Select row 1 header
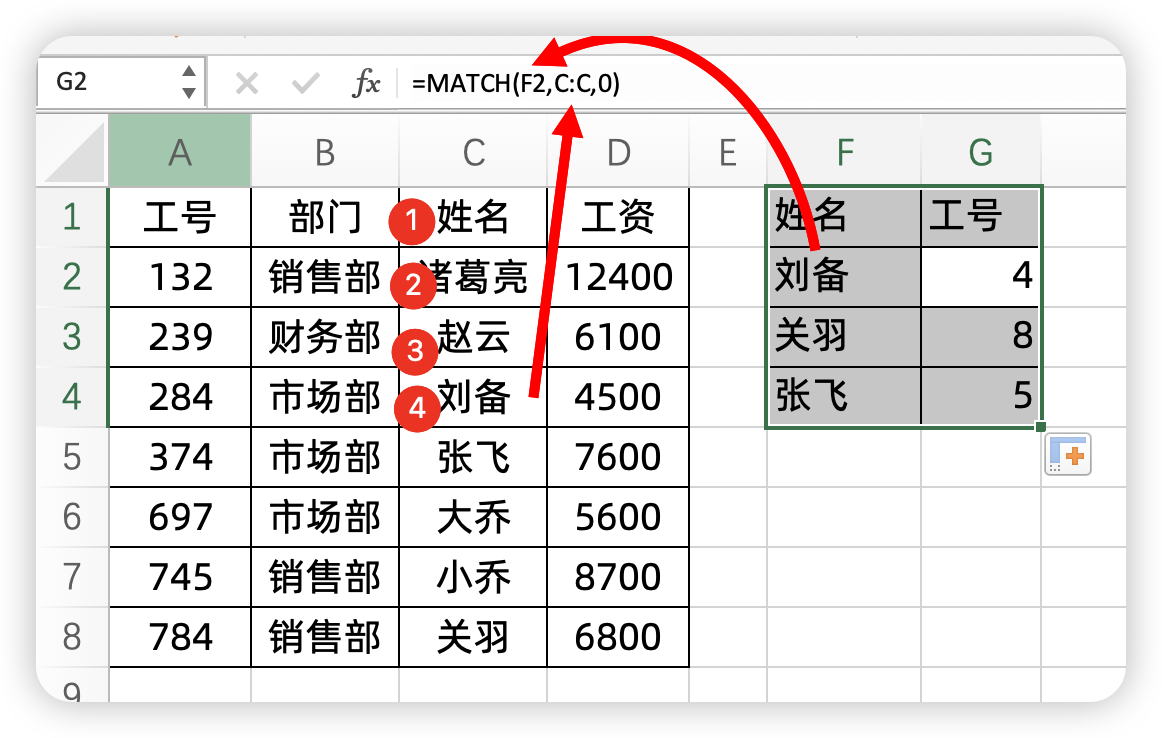 pos(72,217)
